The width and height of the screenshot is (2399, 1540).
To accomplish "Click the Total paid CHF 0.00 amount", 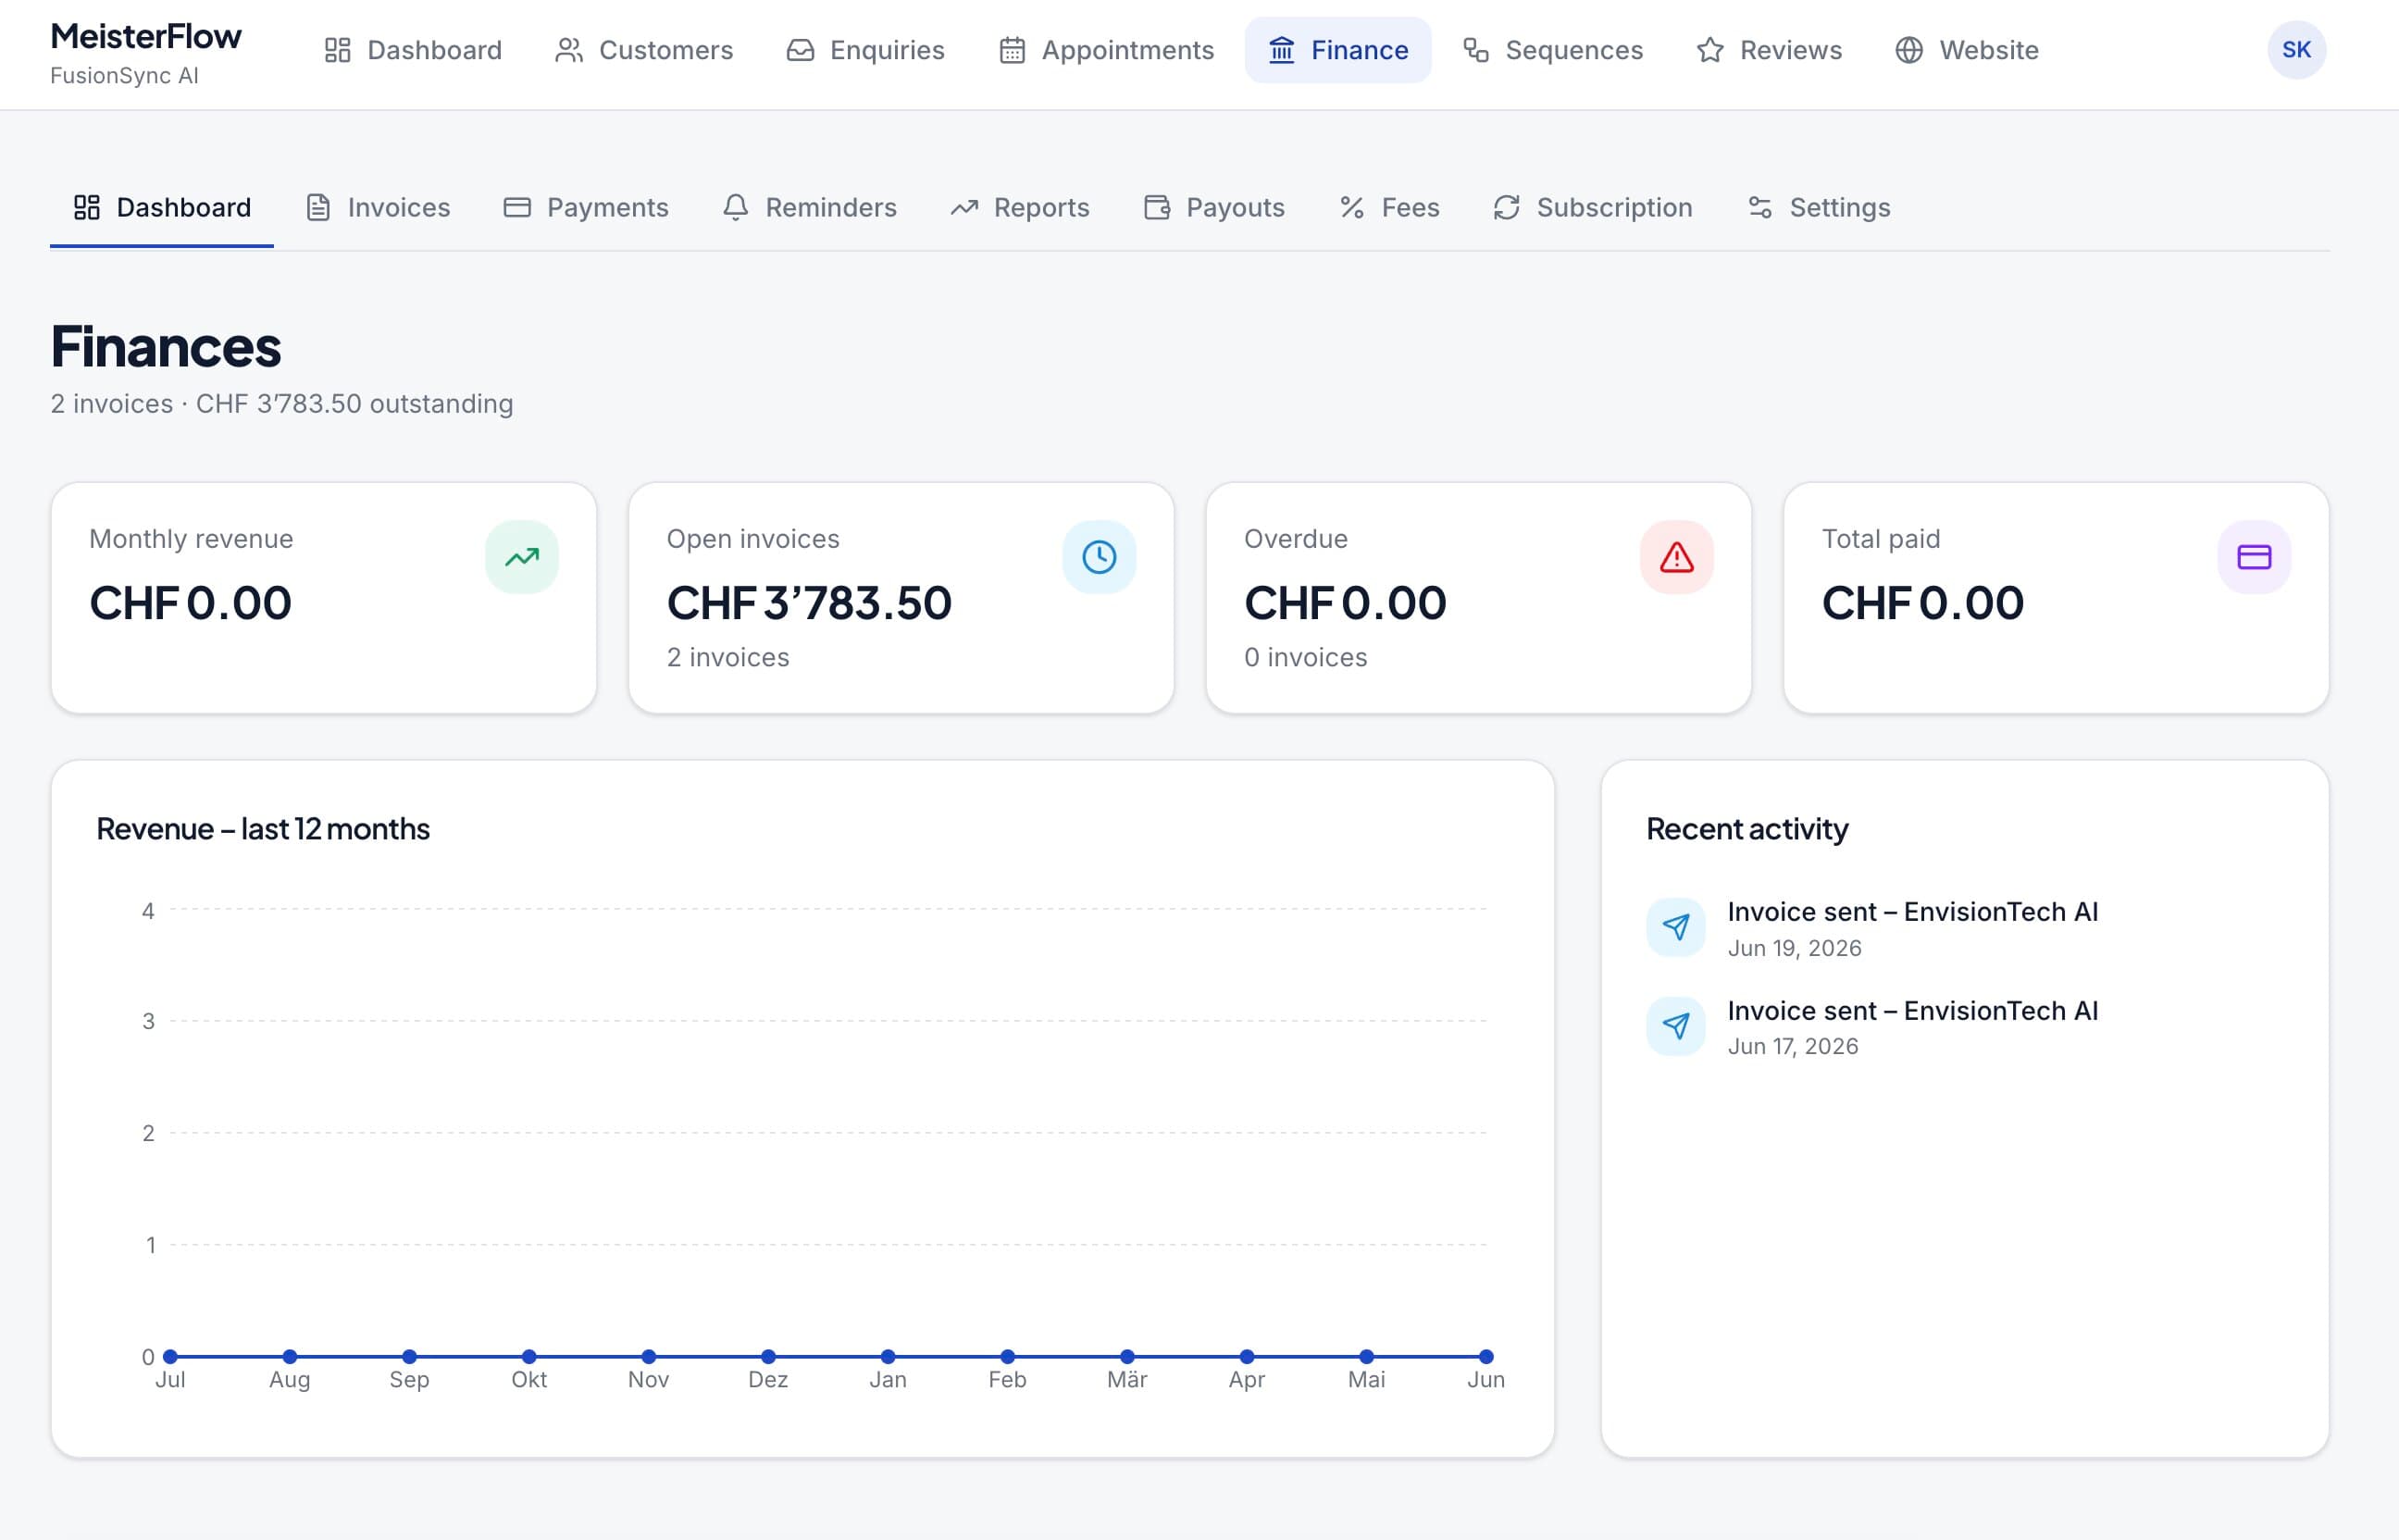I will click(x=1922, y=603).
